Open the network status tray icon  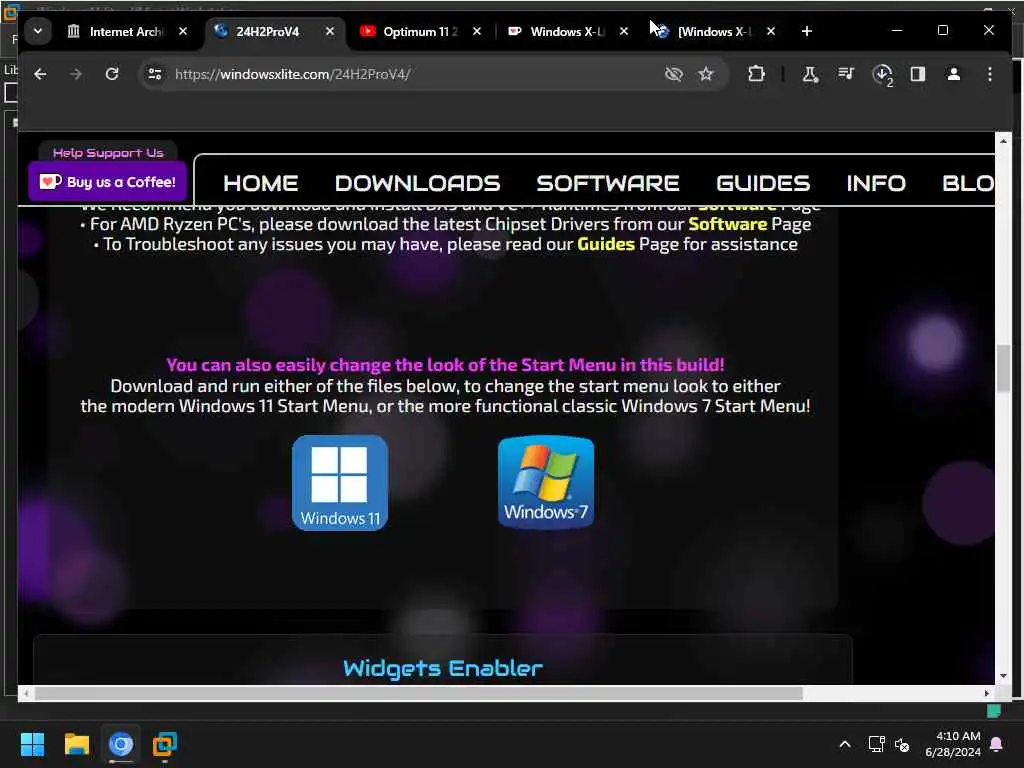[x=876, y=744]
